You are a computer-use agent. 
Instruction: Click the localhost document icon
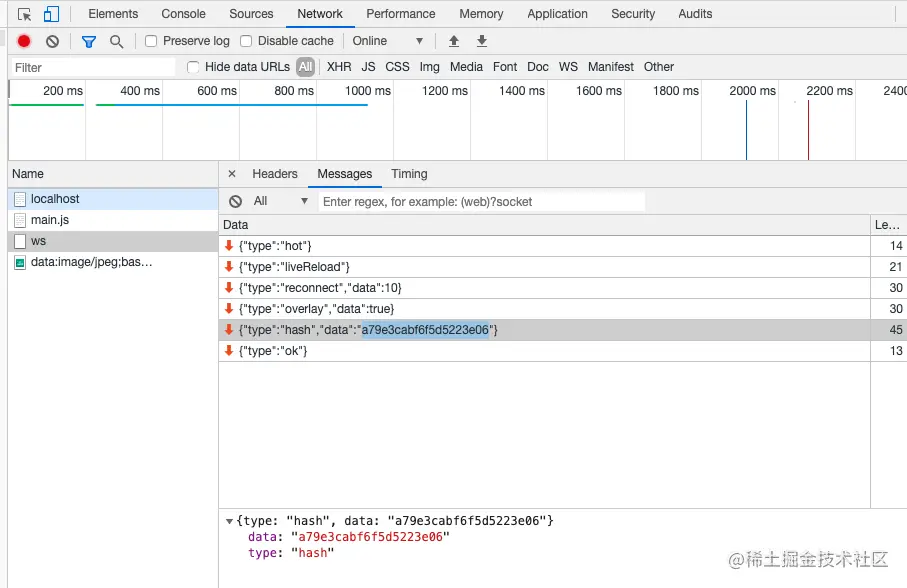(x=20, y=199)
